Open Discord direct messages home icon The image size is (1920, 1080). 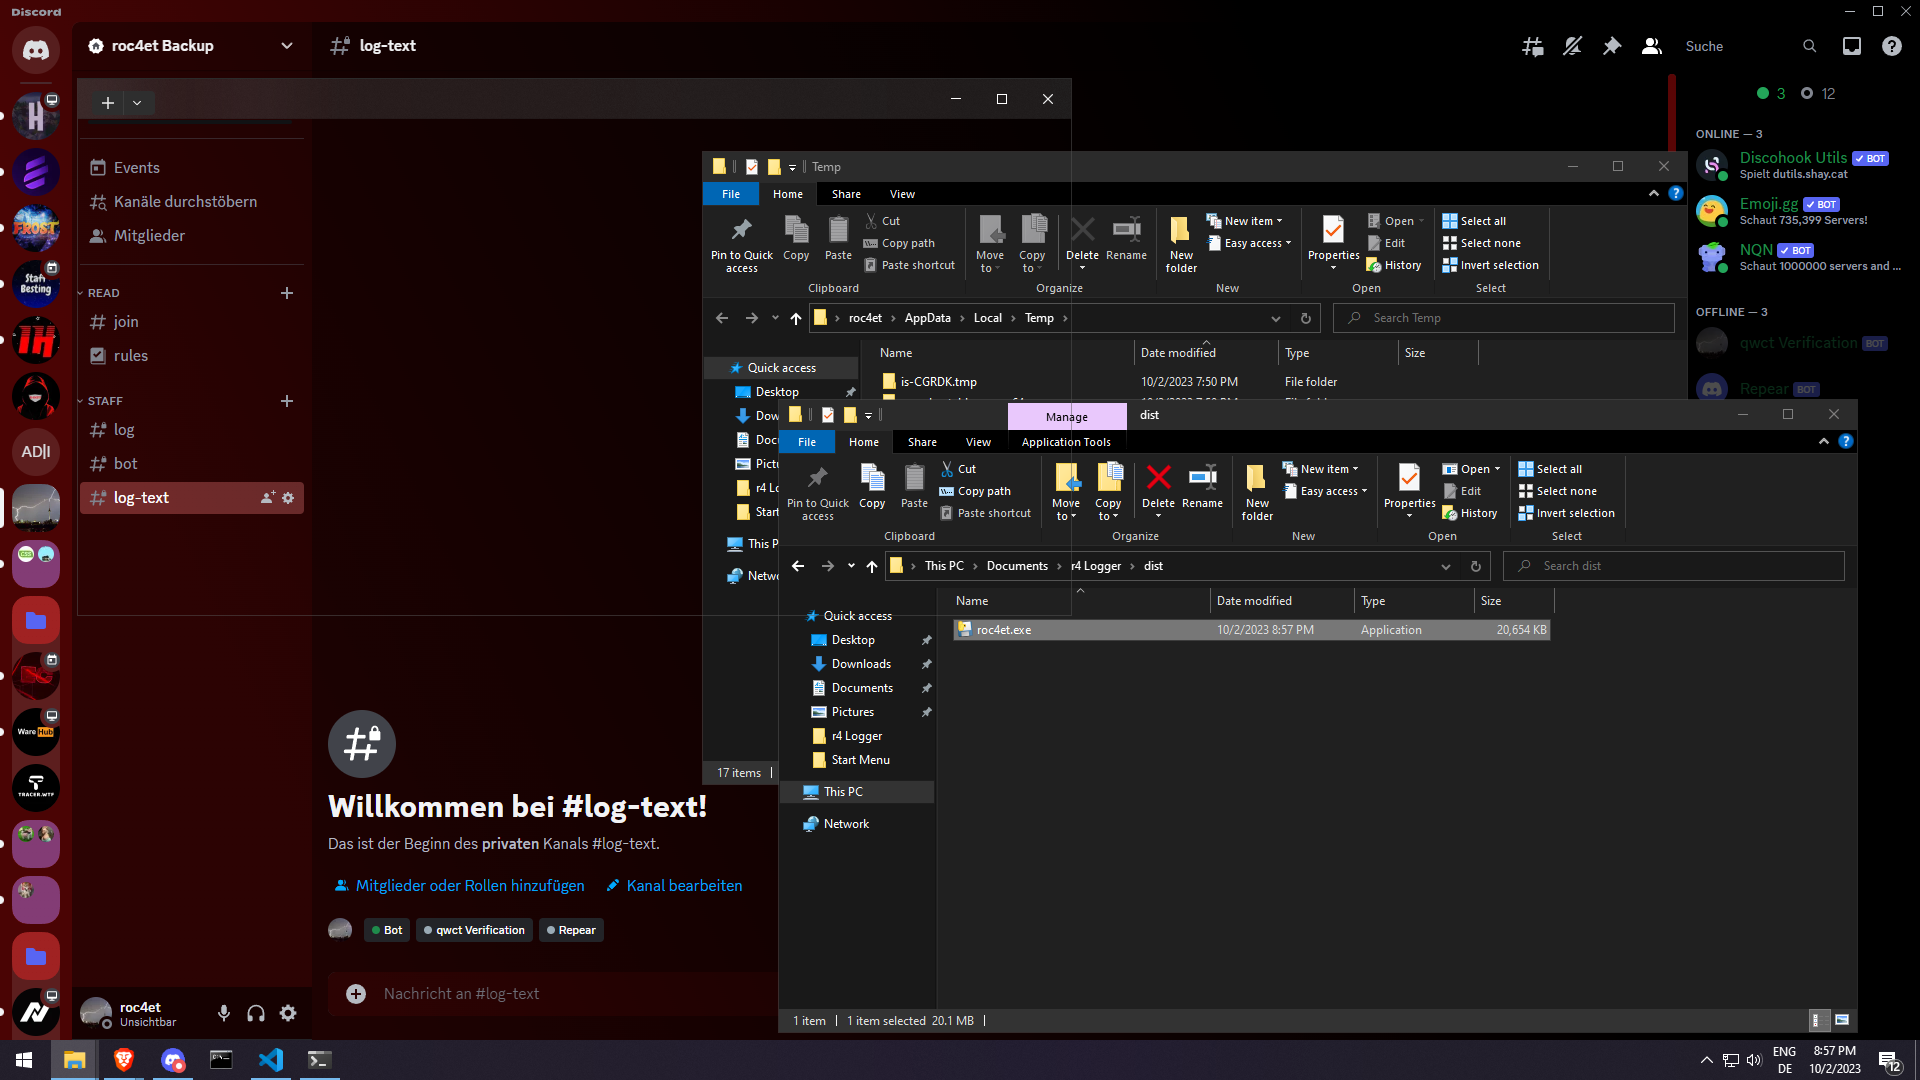(x=36, y=49)
